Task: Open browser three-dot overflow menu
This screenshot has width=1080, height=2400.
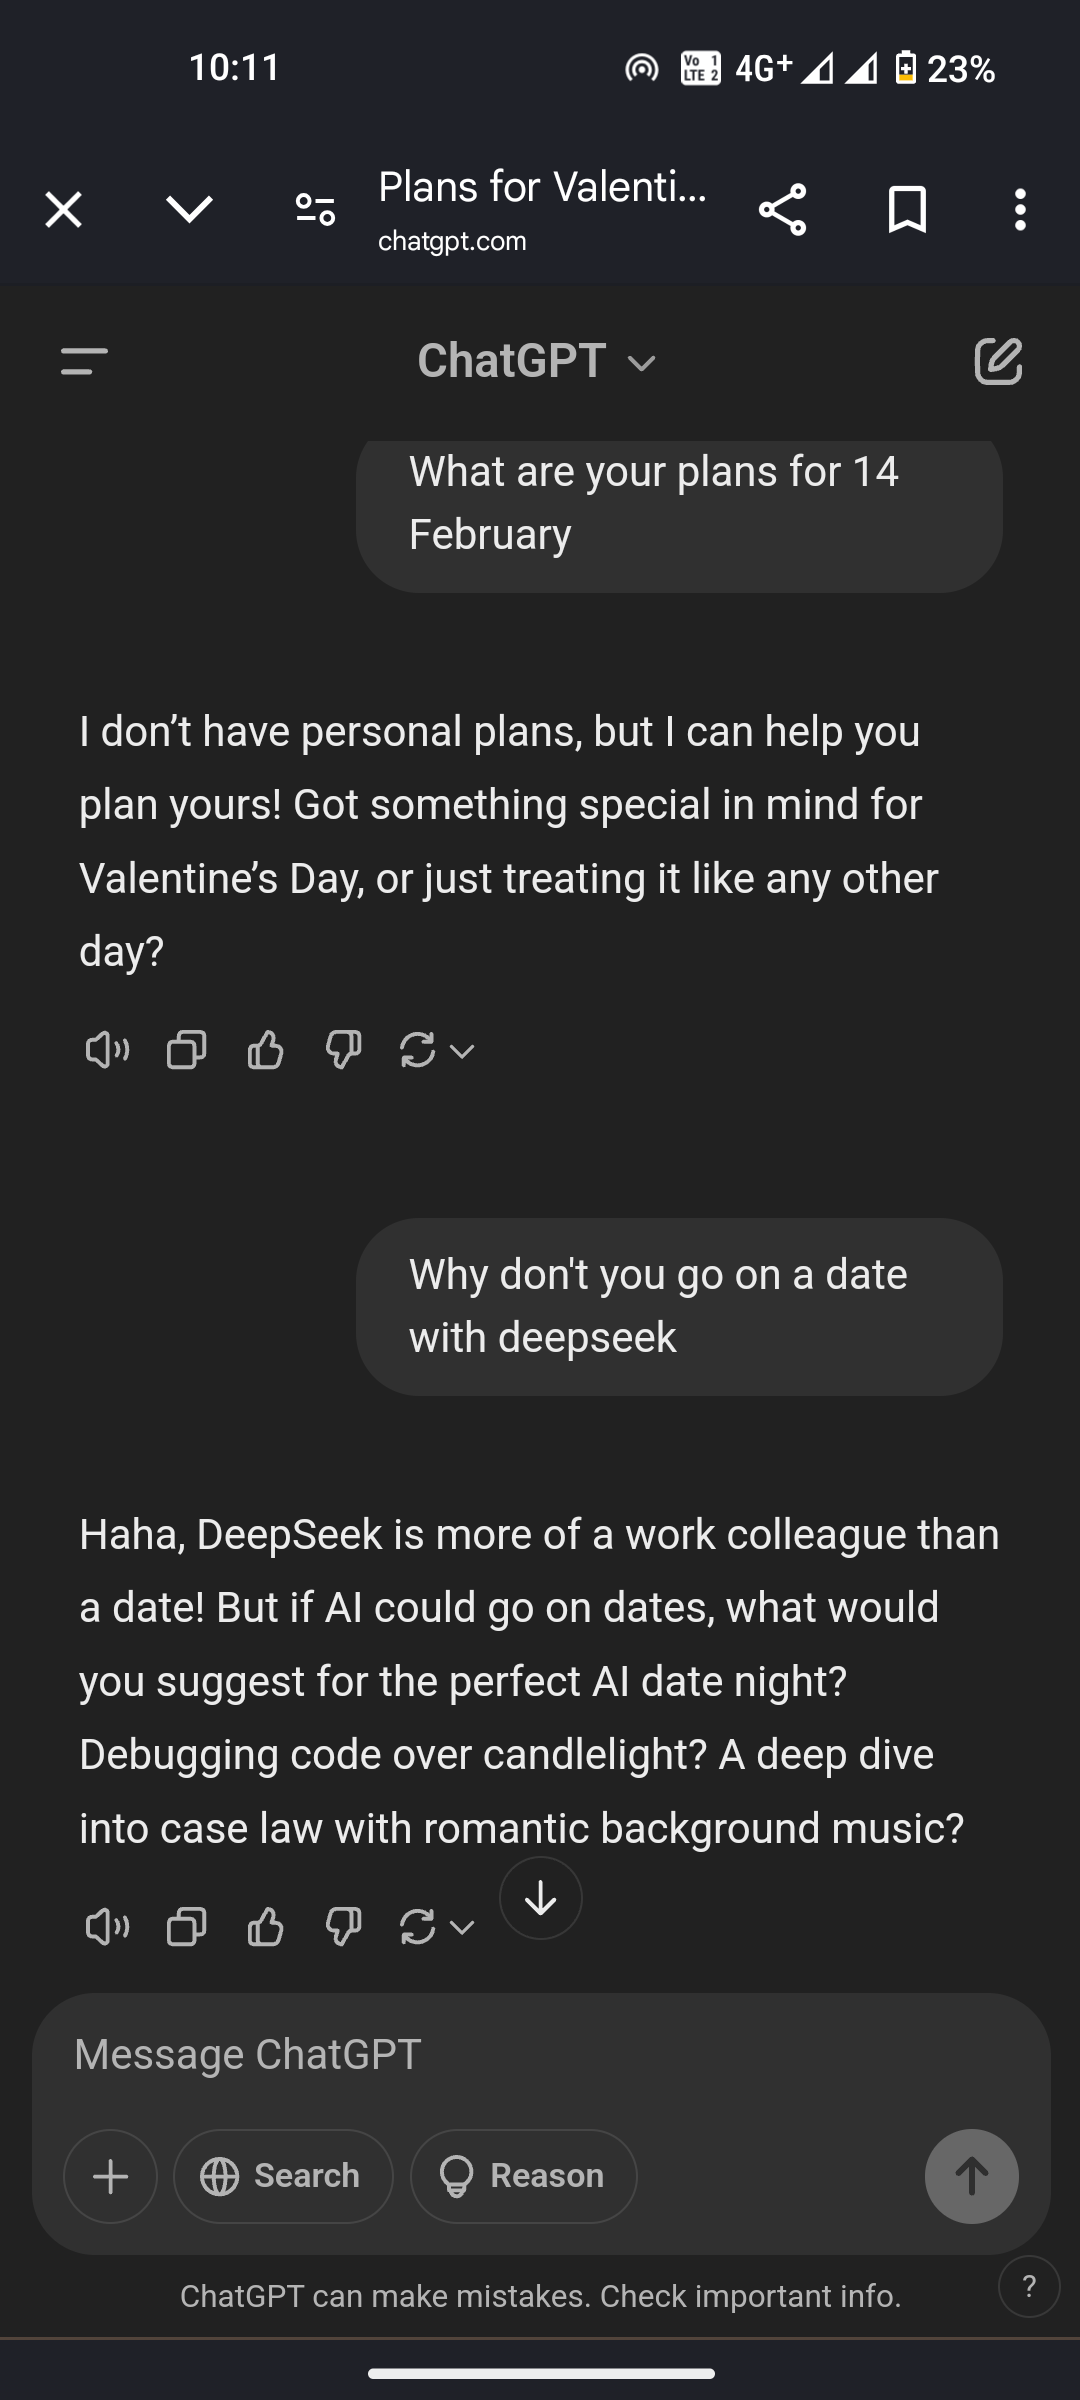Action: [x=1020, y=210]
